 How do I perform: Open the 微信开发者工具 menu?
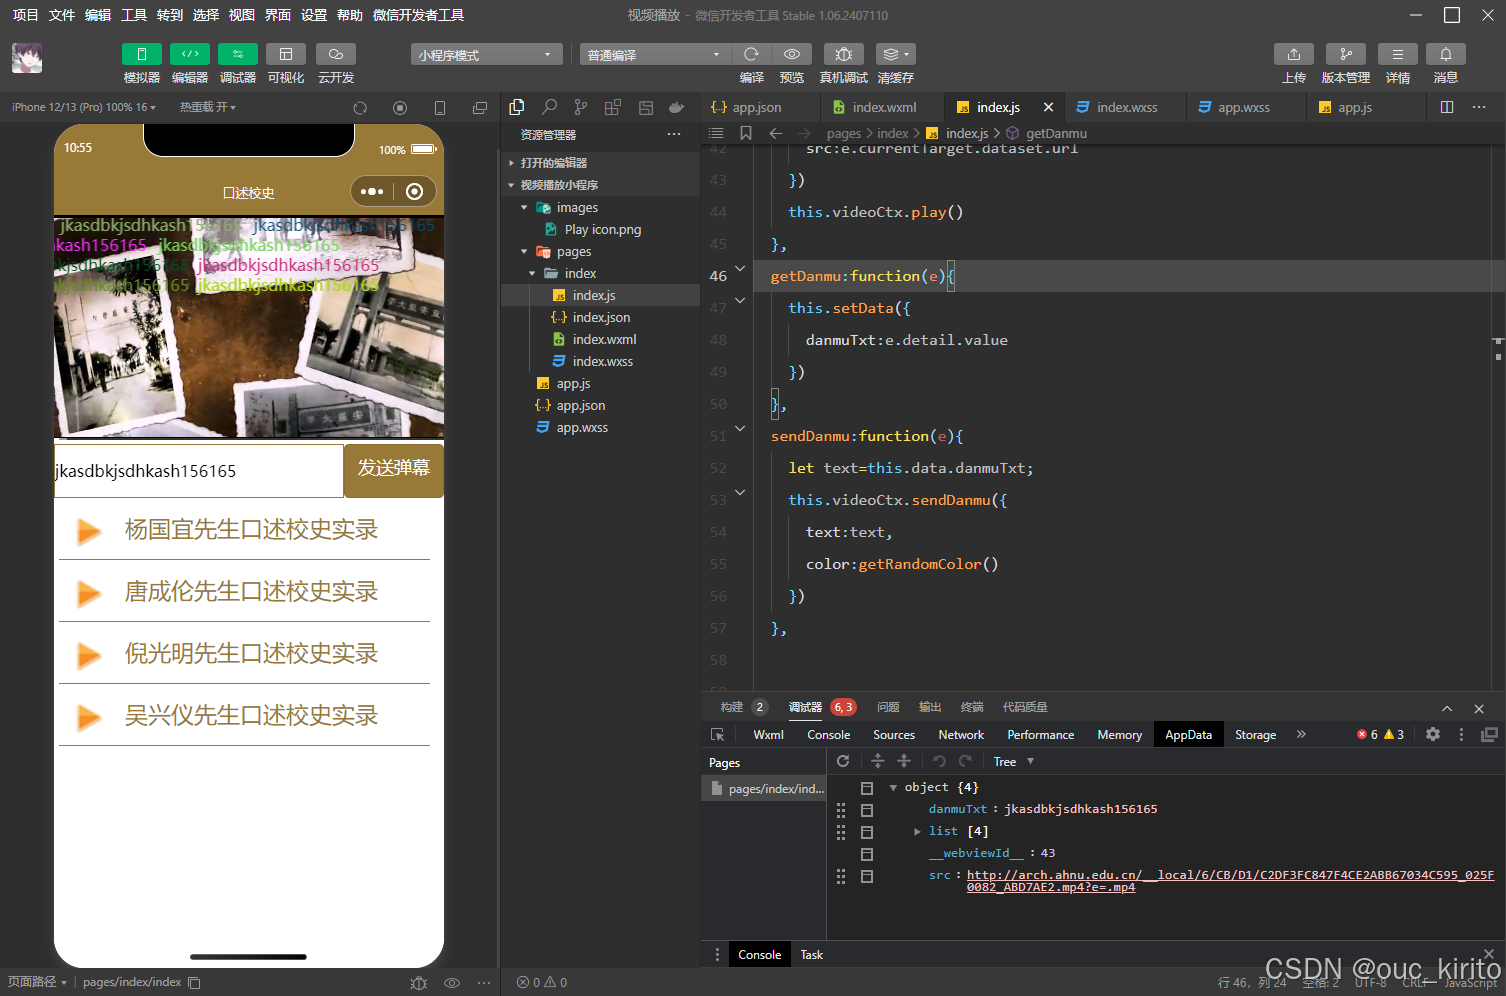click(x=418, y=15)
